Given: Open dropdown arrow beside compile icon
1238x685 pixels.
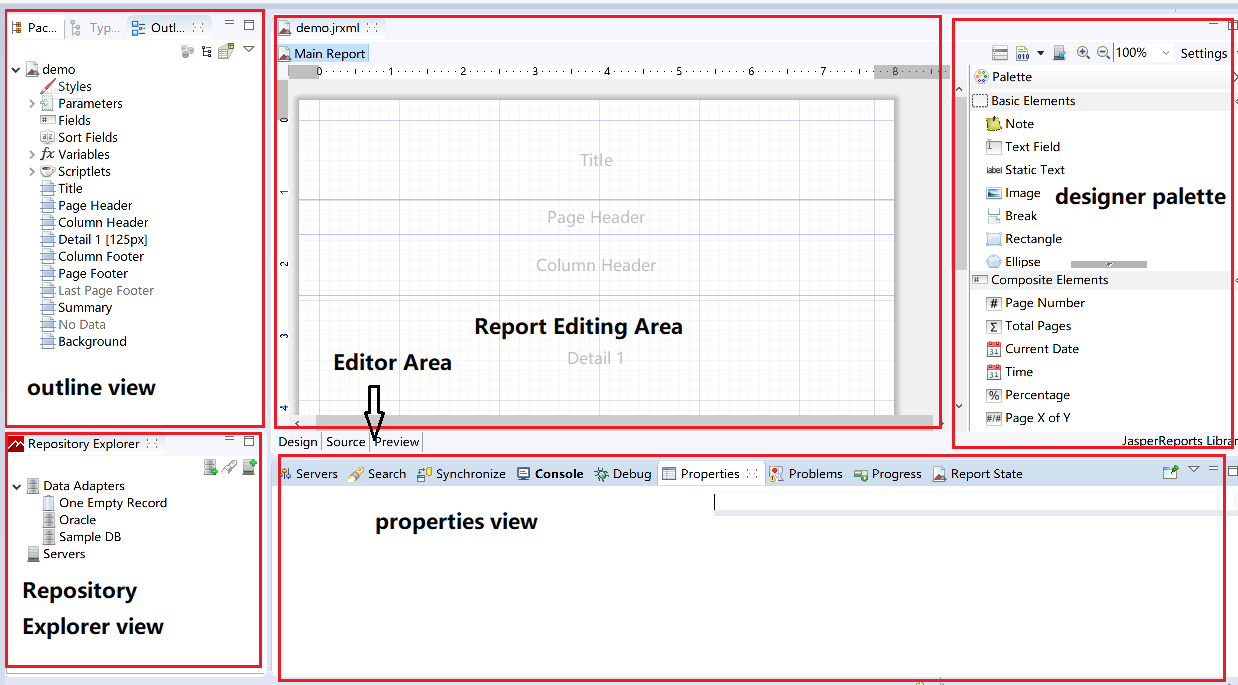Looking at the screenshot, I should click(1040, 53).
